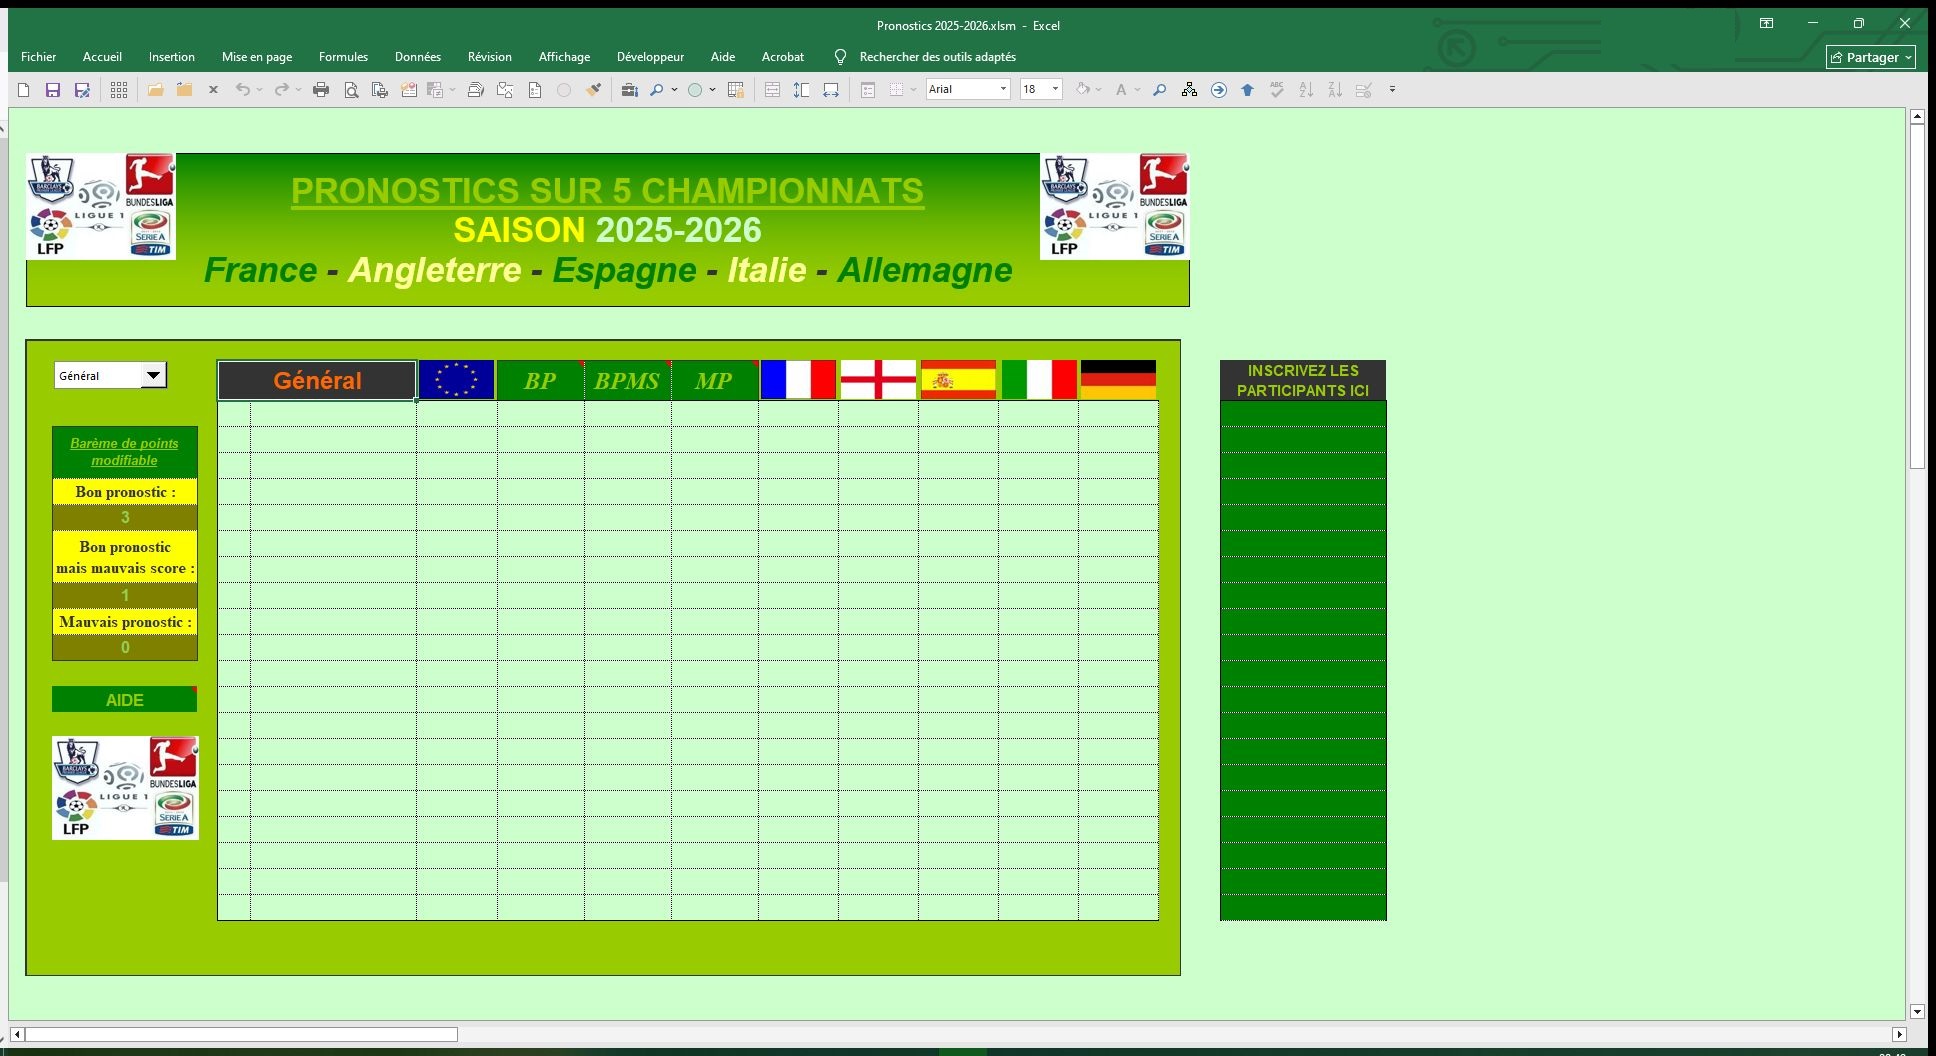Click the Partager share button
Image resolution: width=1936 pixels, height=1056 pixels.
(1870, 57)
